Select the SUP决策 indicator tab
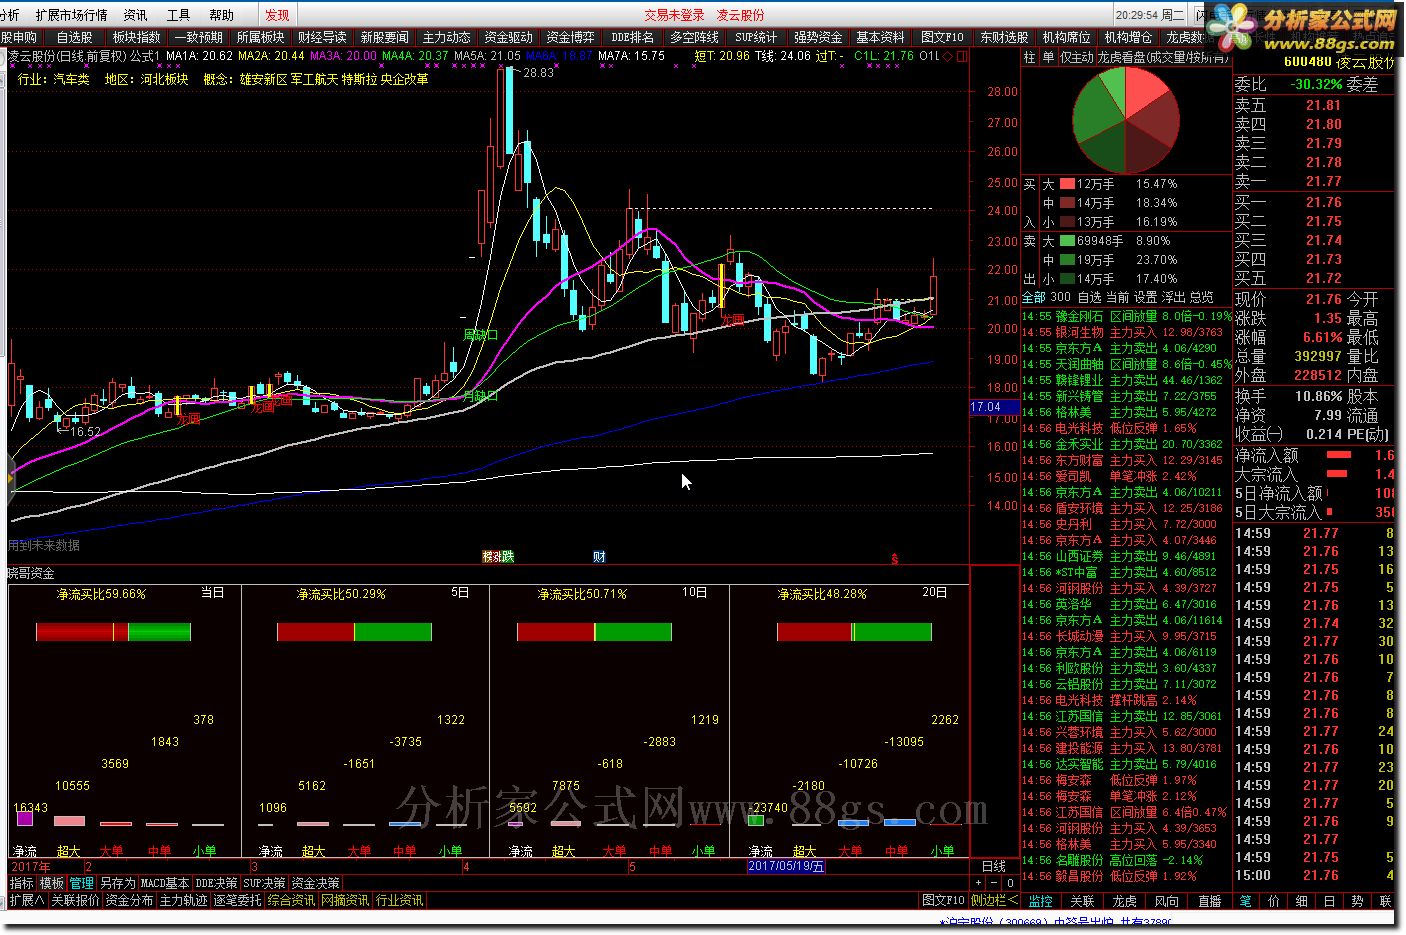The height and width of the screenshot is (935, 1406). (x=265, y=883)
